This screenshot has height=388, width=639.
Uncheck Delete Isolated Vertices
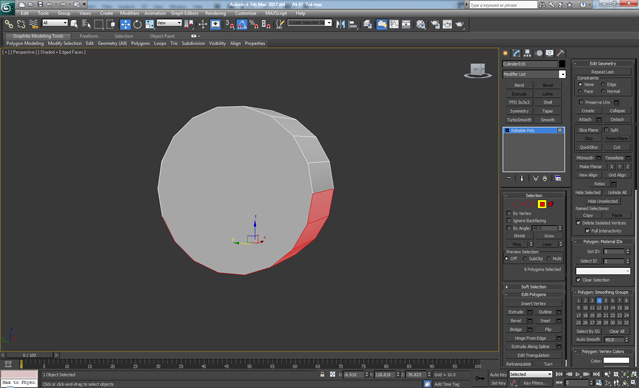[578, 223]
